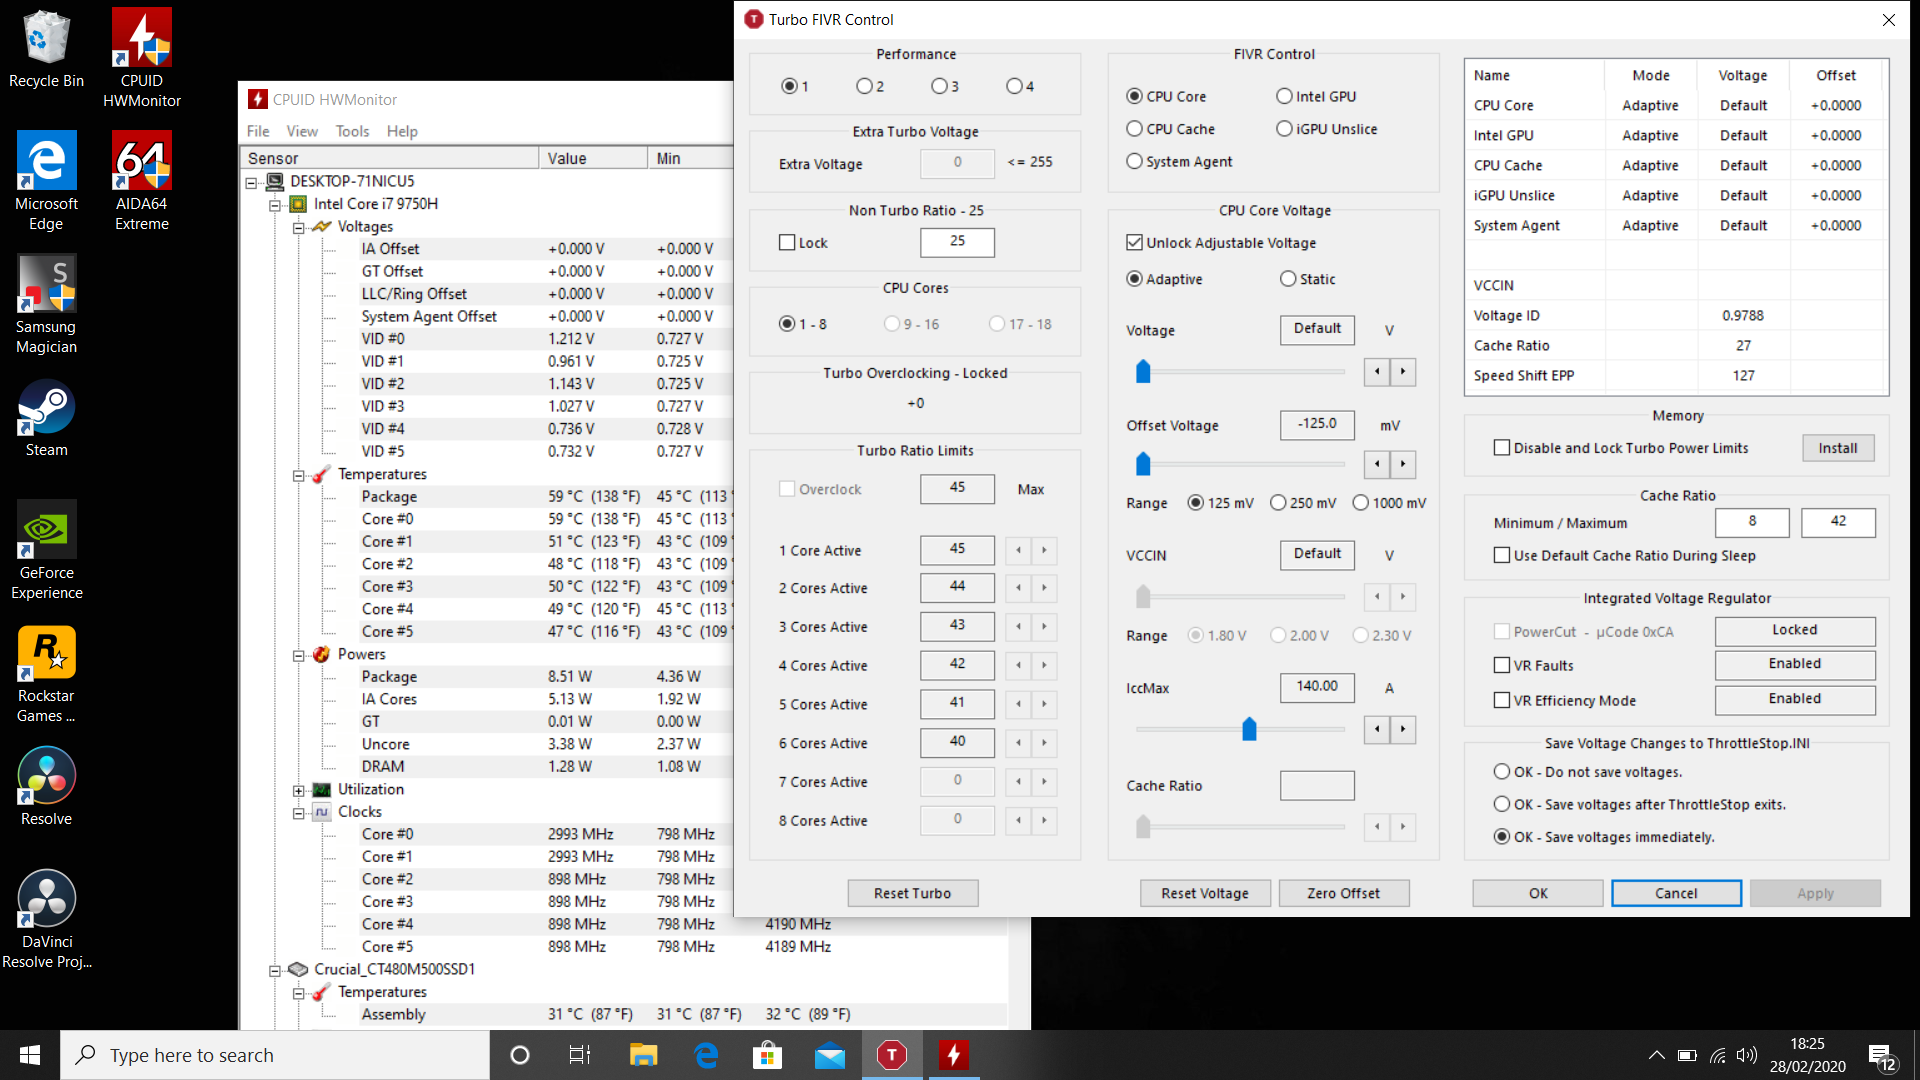Open Rockstar Games launcher shortcut
Image resolution: width=1920 pixels, height=1080 pixels.
click(46, 673)
